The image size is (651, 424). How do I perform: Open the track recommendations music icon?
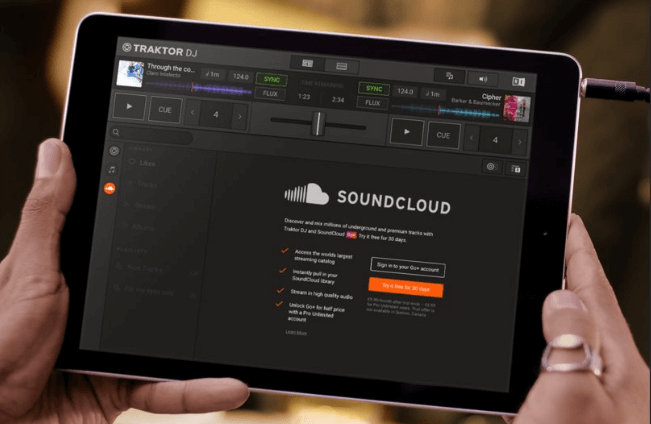449,76
